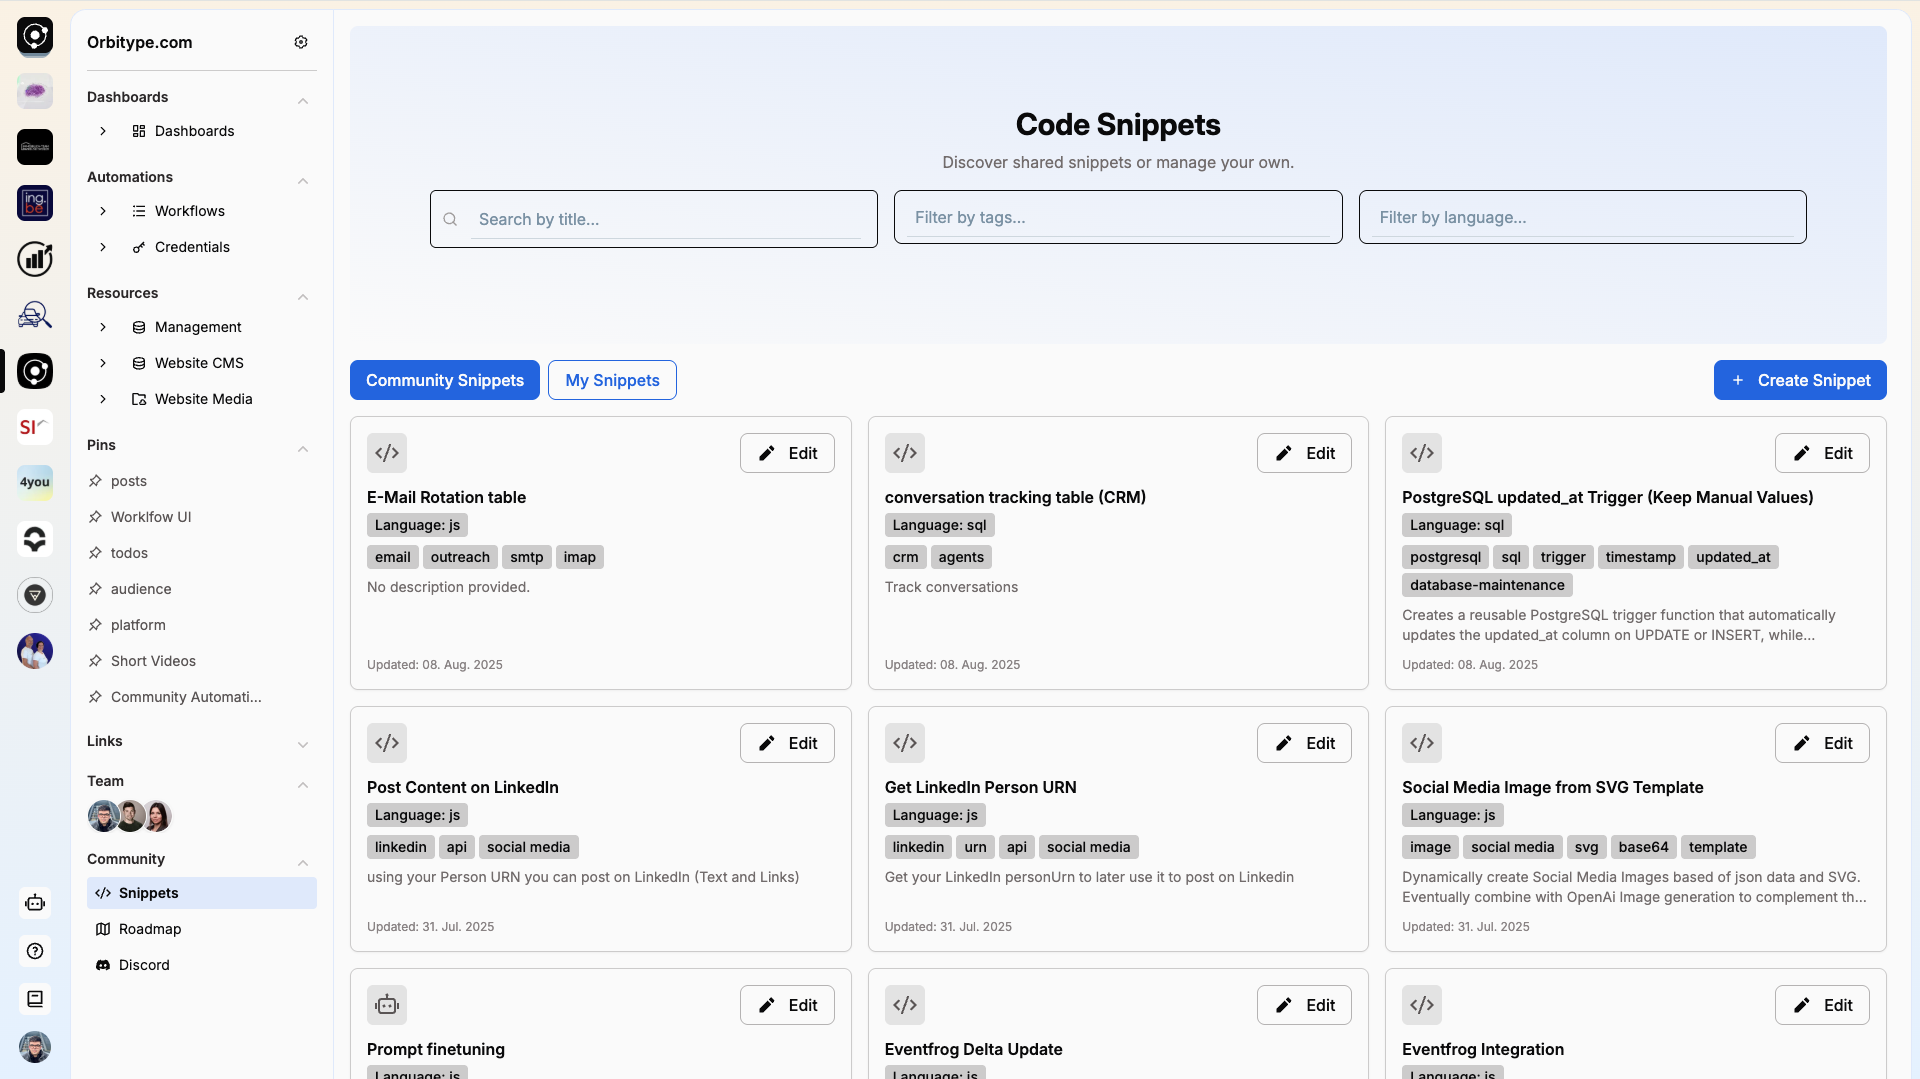The width and height of the screenshot is (1920, 1079).
Task: Switch to Community Snippets tab
Action: click(x=445, y=380)
